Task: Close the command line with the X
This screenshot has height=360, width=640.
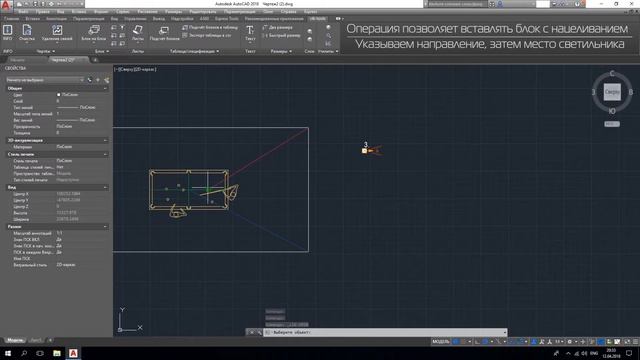Action: (x=251, y=332)
